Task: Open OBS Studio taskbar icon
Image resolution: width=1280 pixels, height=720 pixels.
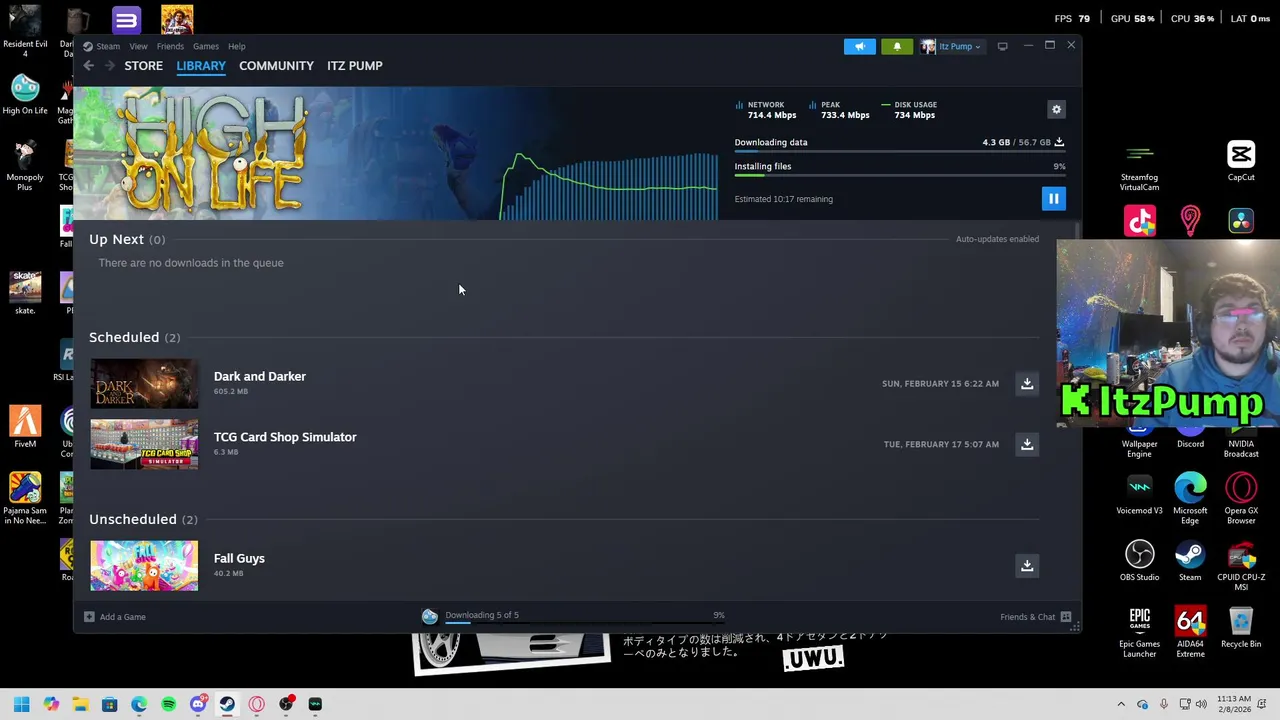Action: coord(286,704)
